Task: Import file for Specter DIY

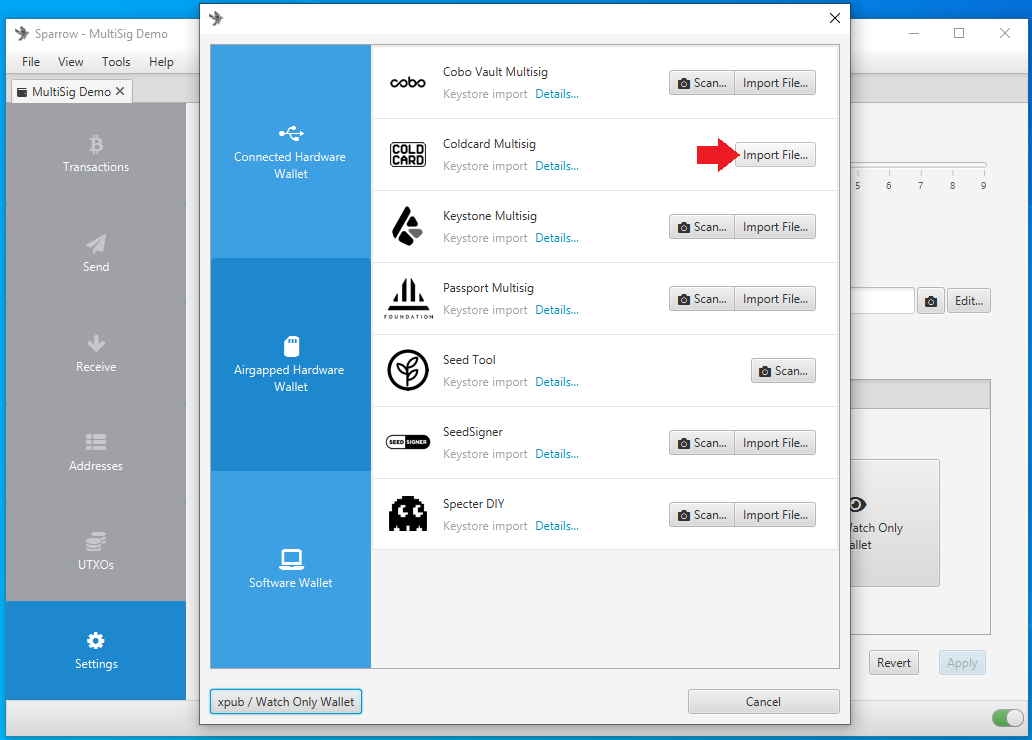Action: (x=775, y=515)
